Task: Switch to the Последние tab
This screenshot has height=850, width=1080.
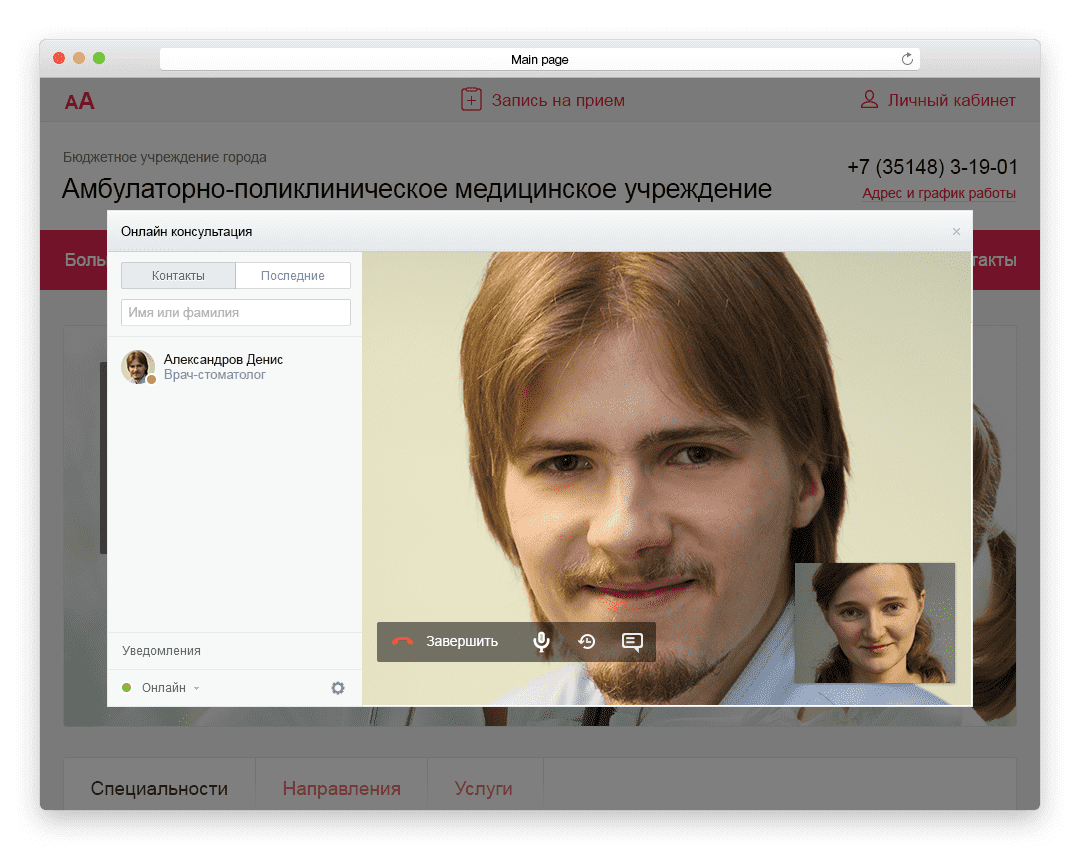Action: [293, 276]
